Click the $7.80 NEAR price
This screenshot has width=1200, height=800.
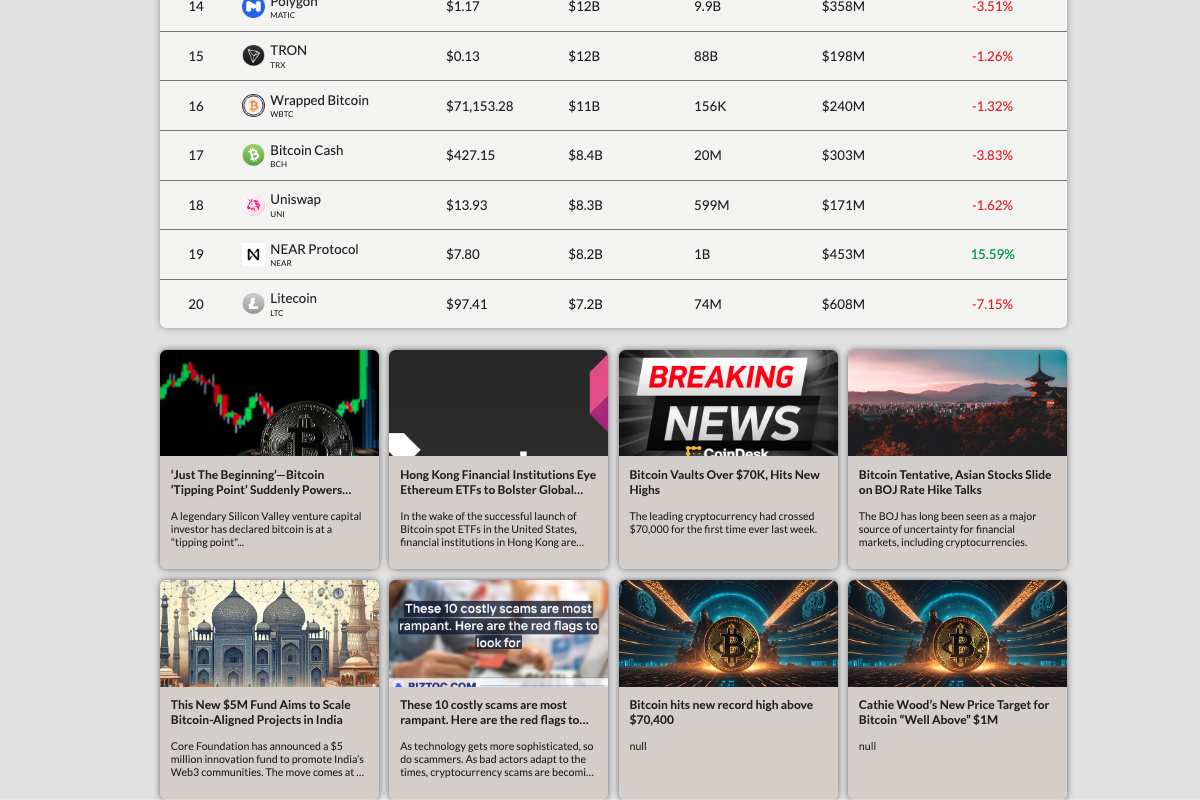(463, 254)
